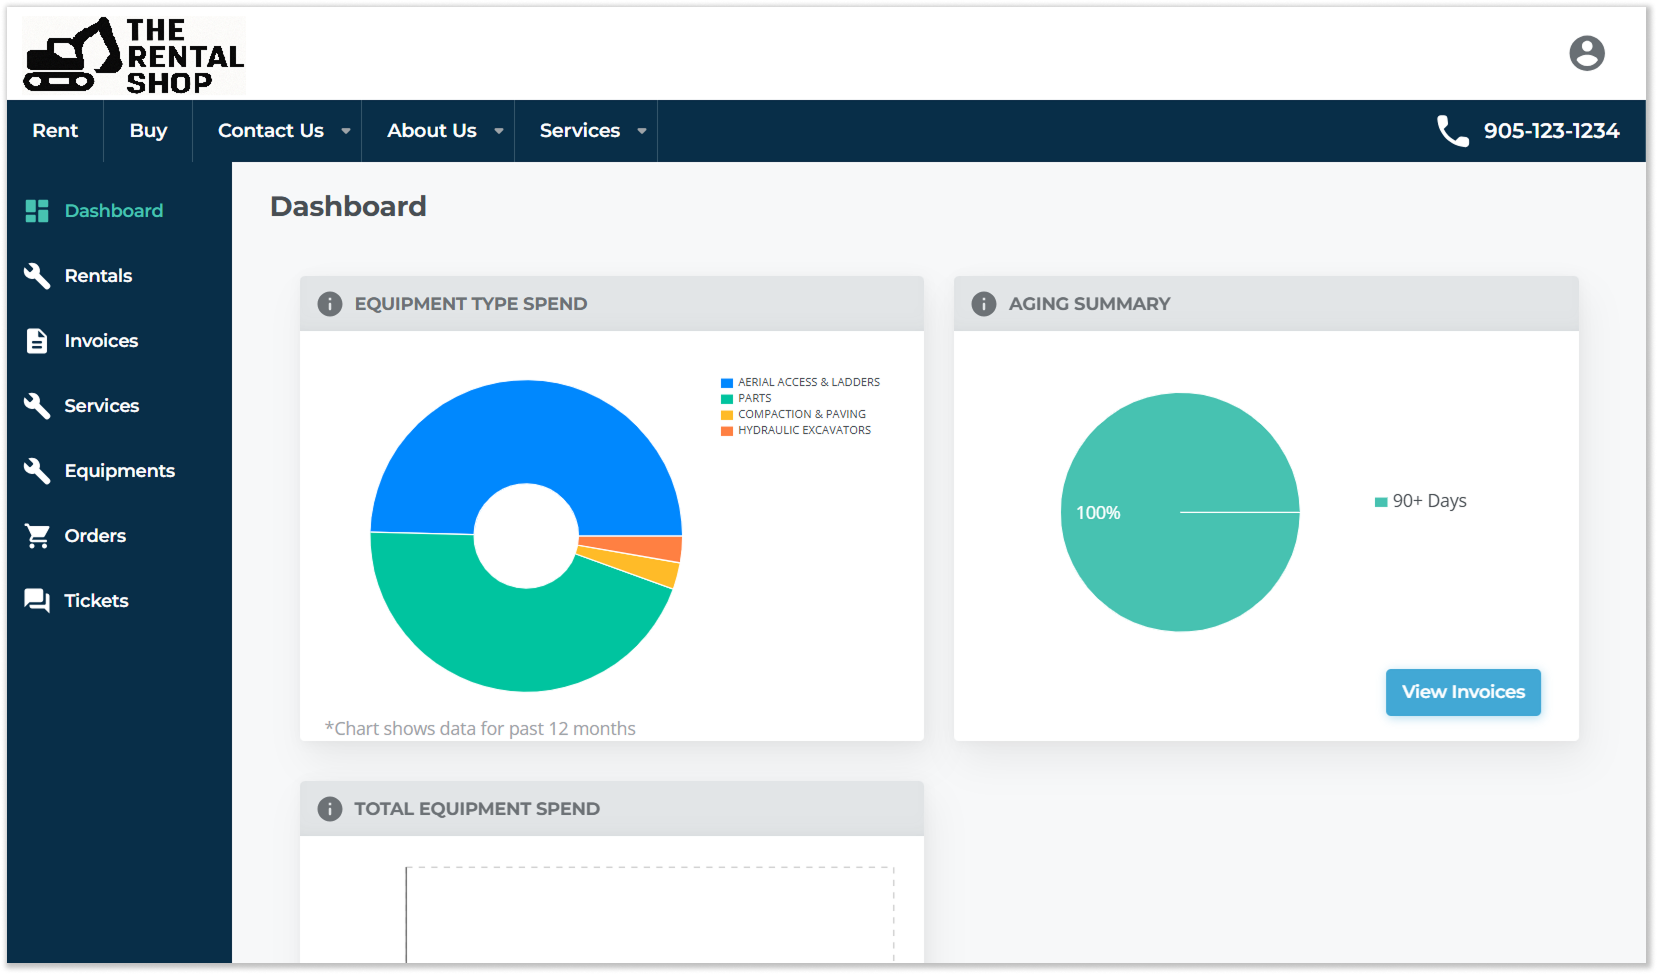
Task: Click the TOTAL EQUIPMENT SPEND card title
Action: pos(477,809)
